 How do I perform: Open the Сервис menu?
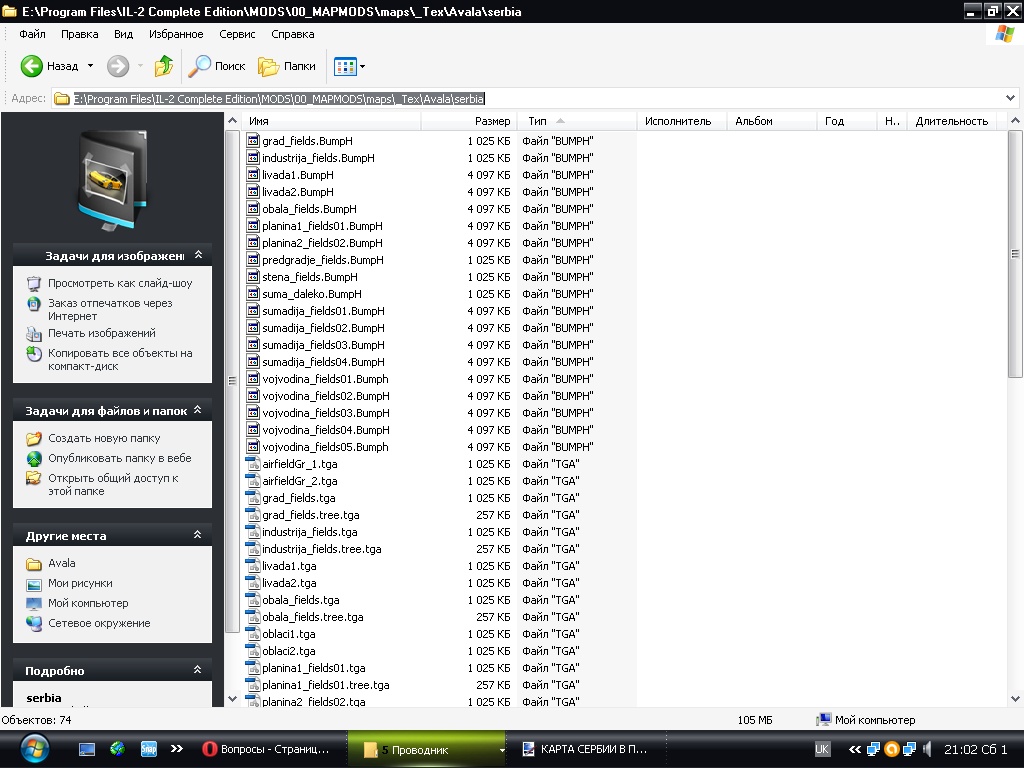[x=237, y=34]
